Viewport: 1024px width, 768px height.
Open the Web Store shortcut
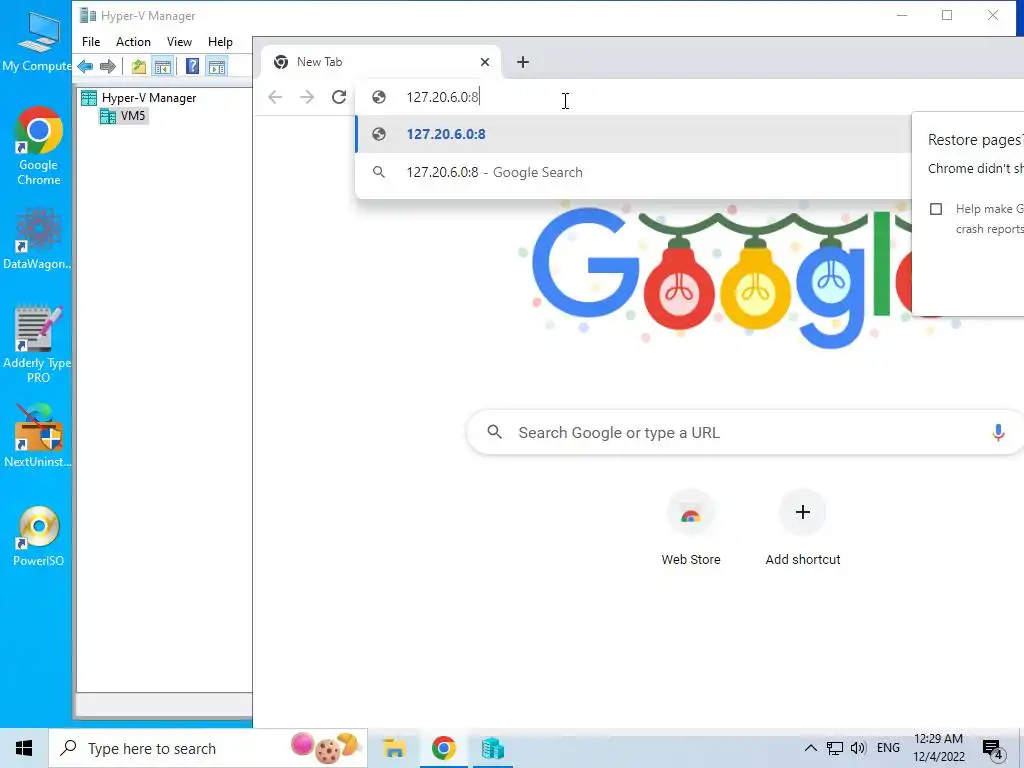690,528
